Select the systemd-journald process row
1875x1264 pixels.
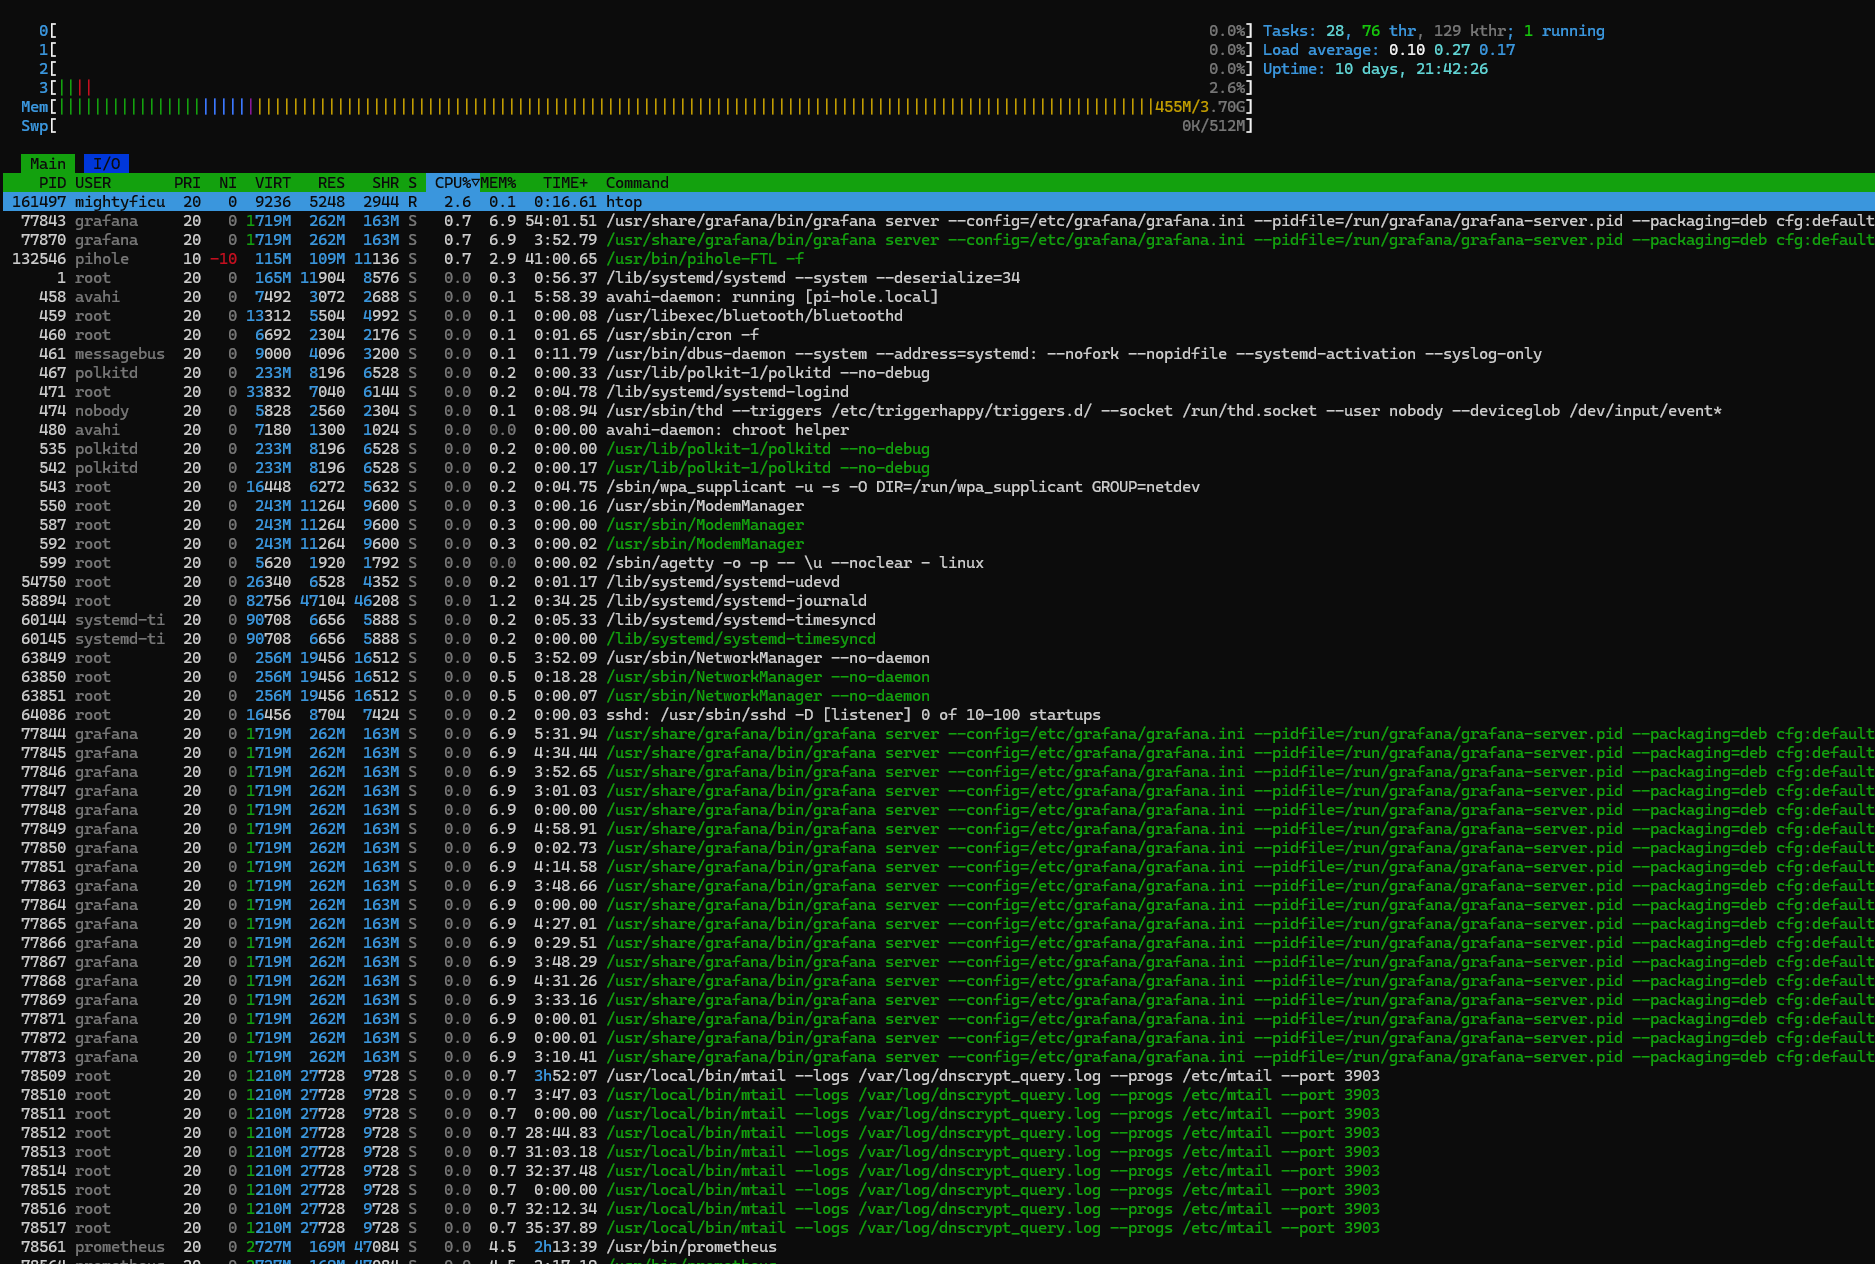(938, 601)
